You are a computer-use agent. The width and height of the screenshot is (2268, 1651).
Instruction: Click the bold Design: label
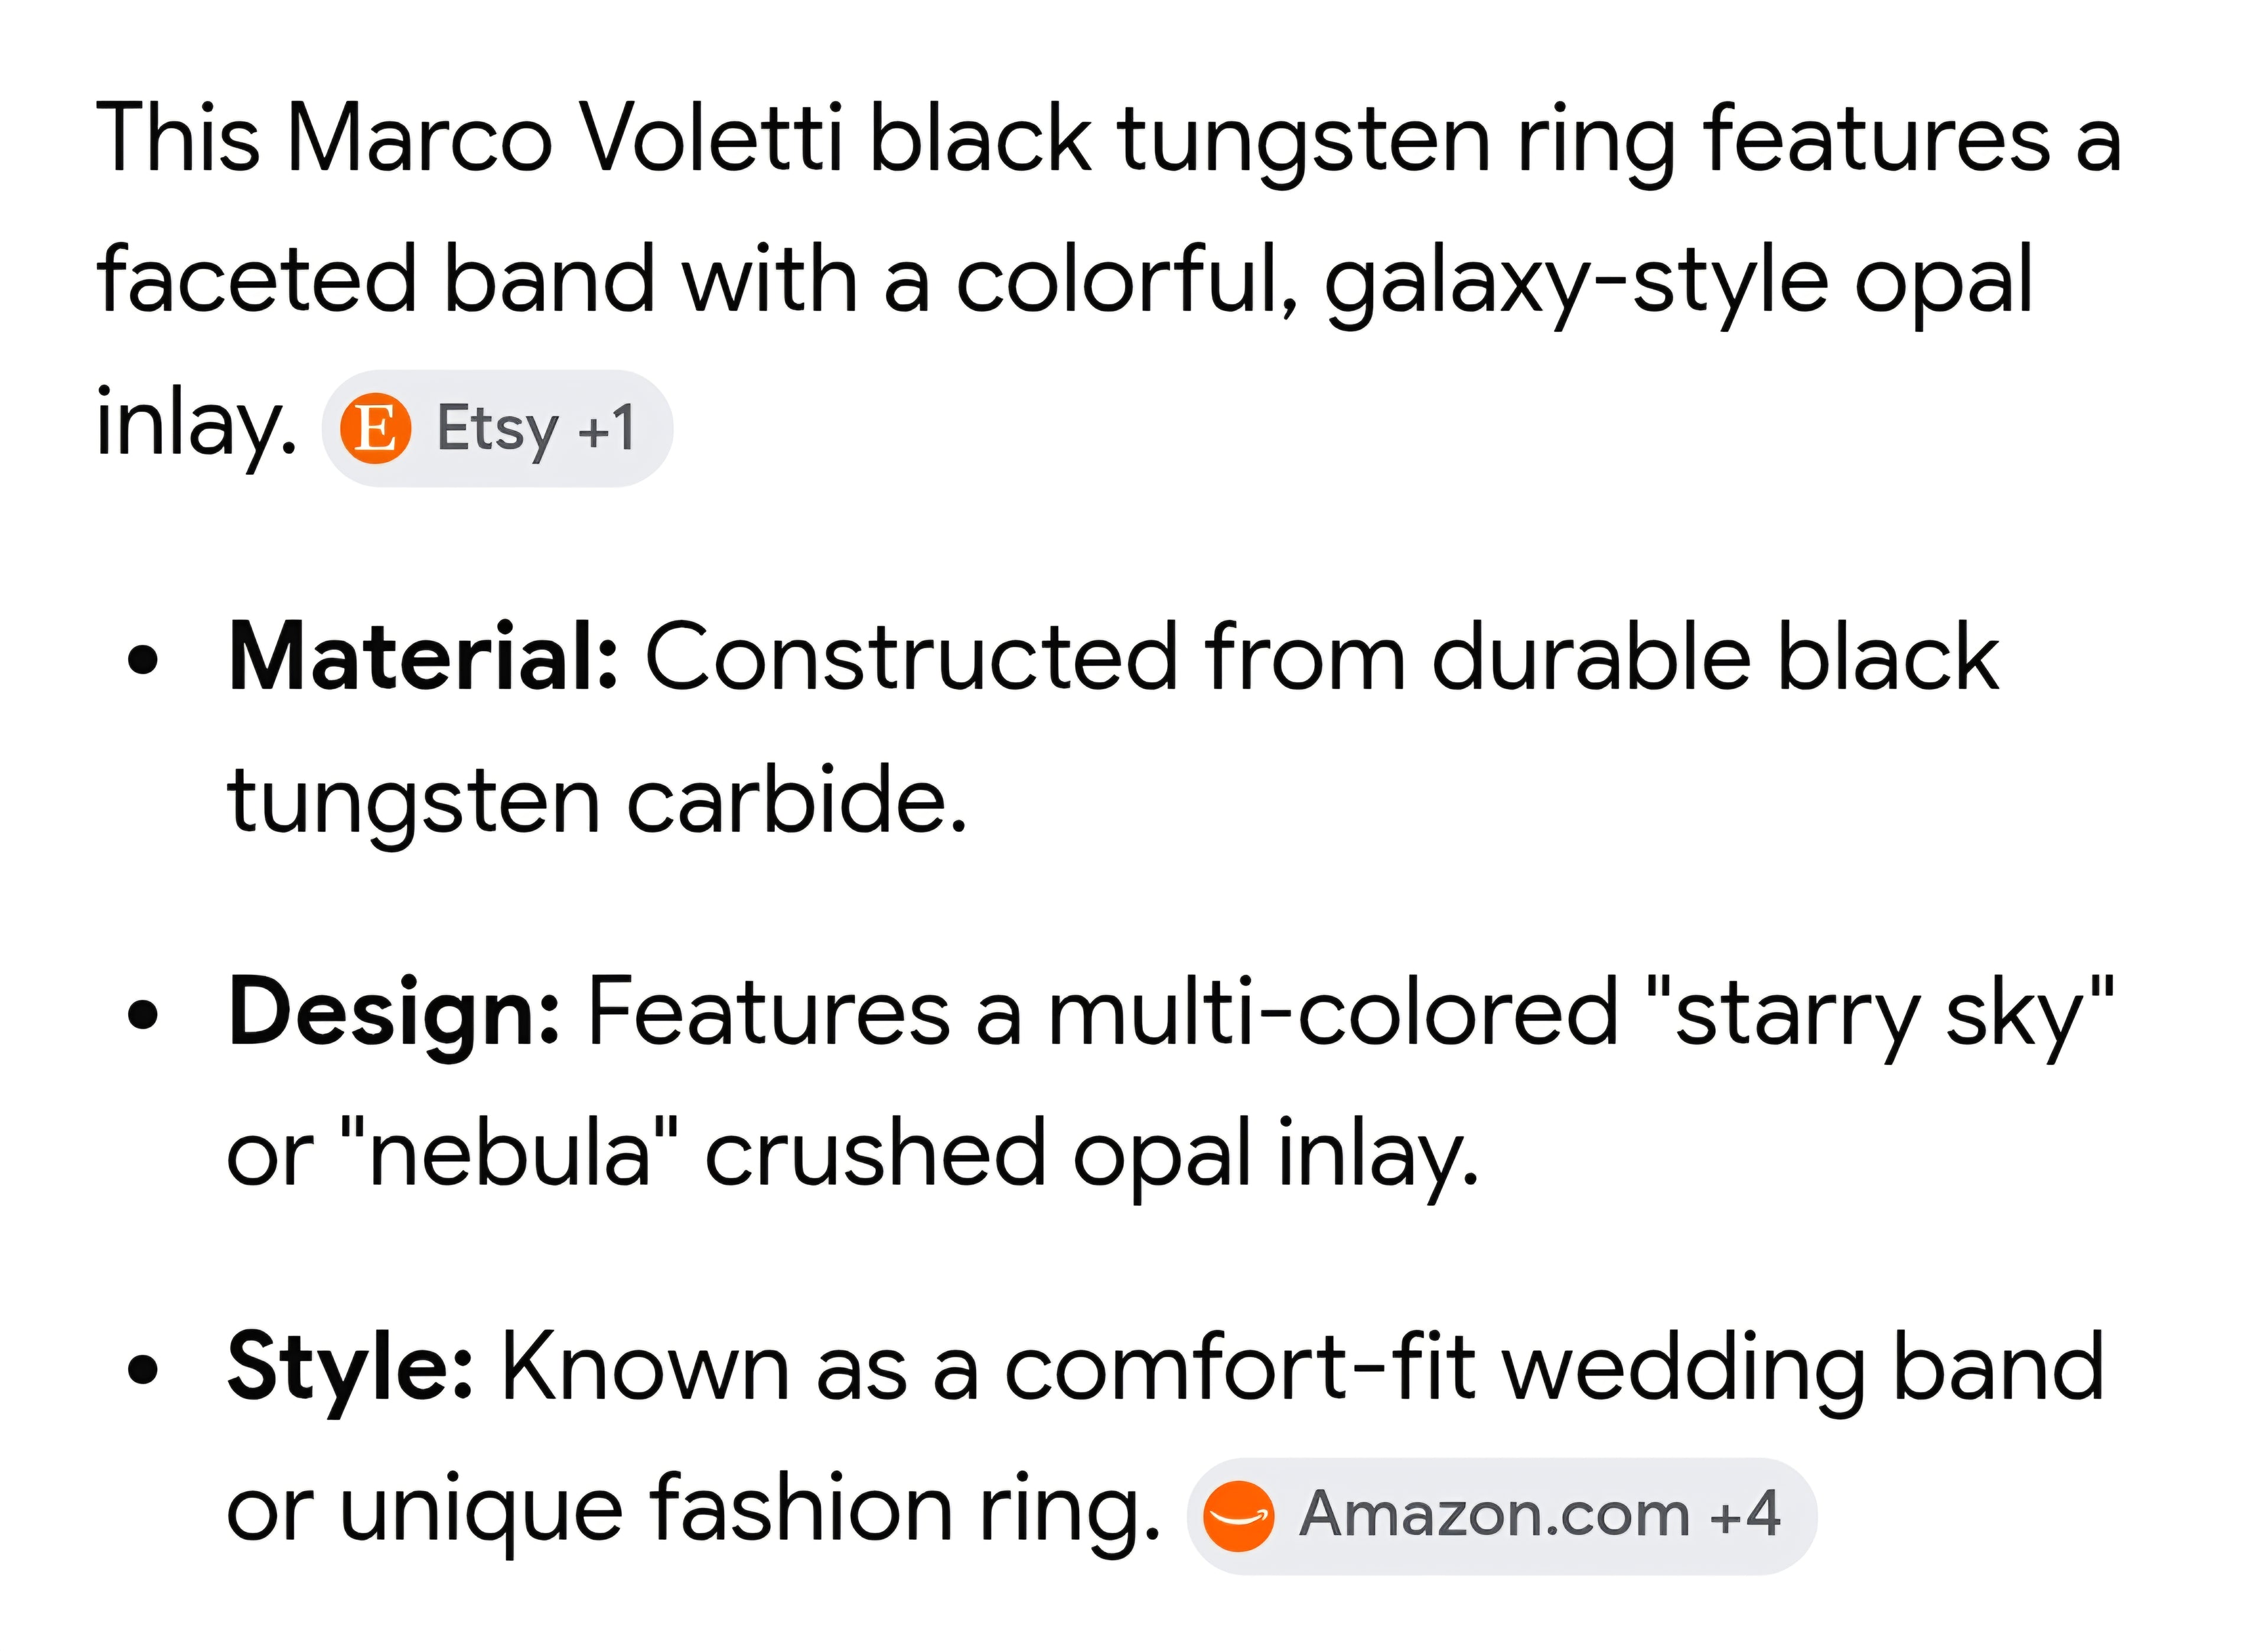tap(393, 1013)
